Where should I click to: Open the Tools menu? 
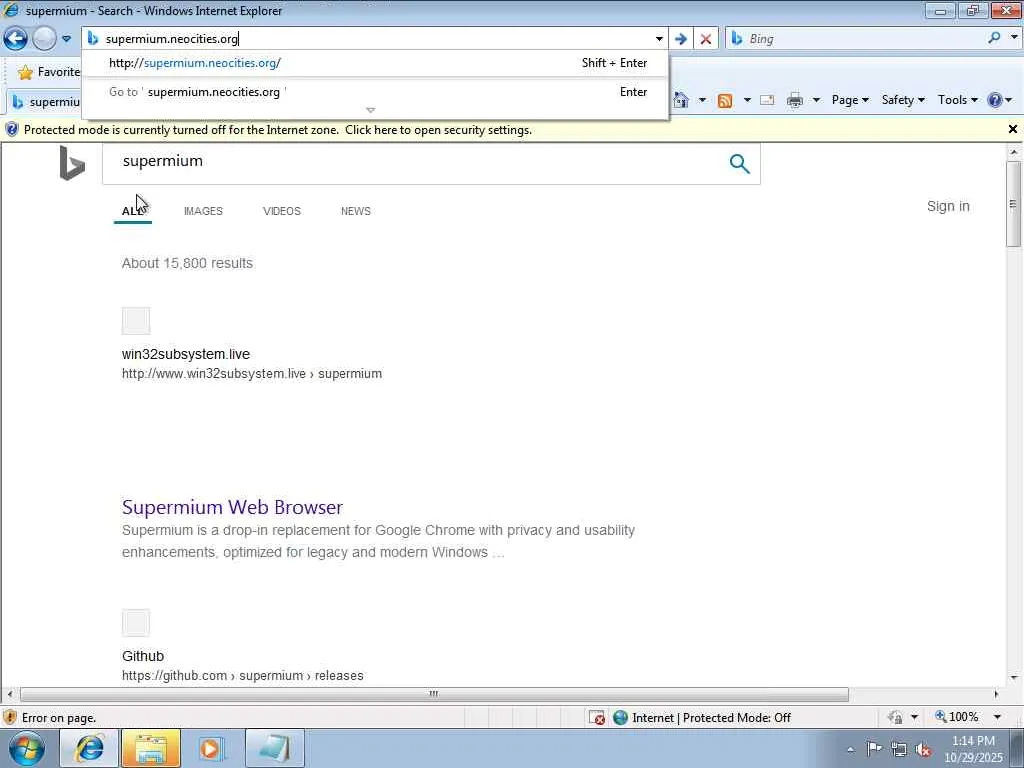coord(957,100)
